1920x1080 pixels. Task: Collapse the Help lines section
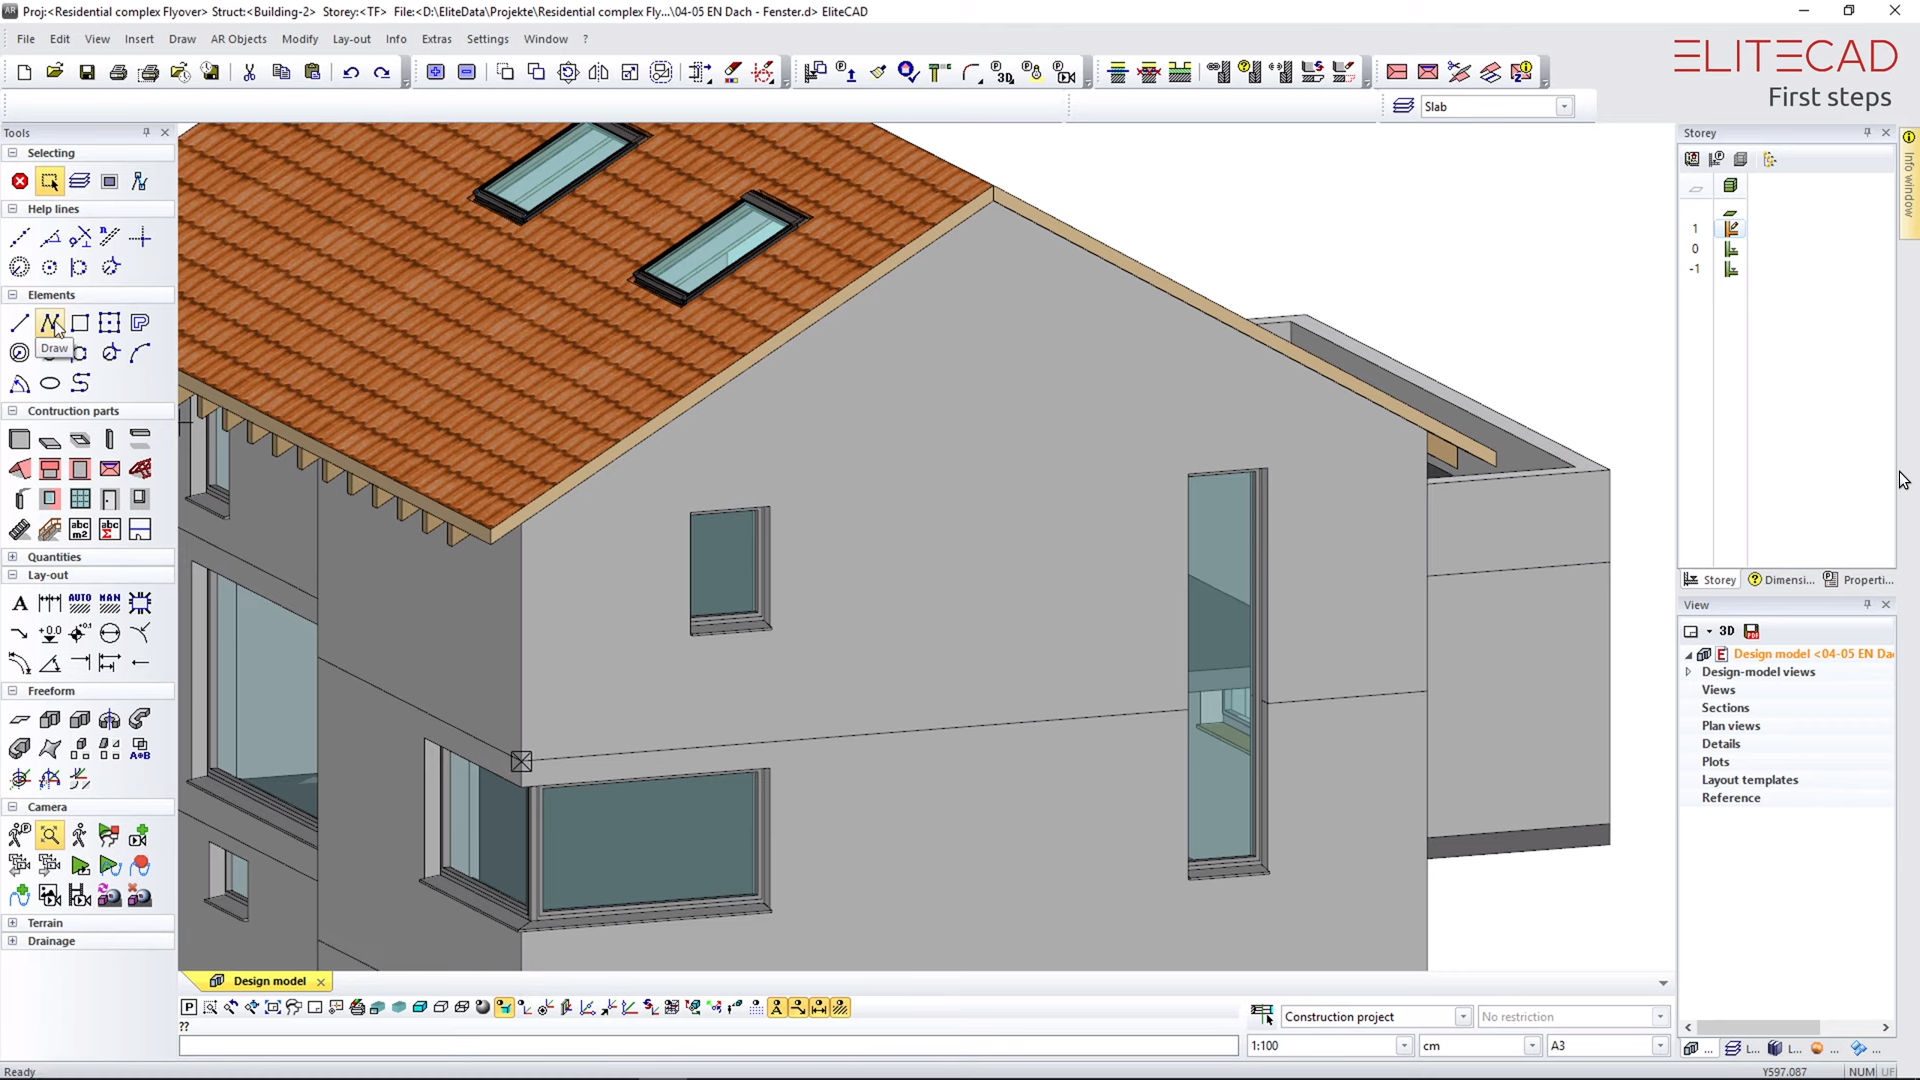(x=12, y=209)
